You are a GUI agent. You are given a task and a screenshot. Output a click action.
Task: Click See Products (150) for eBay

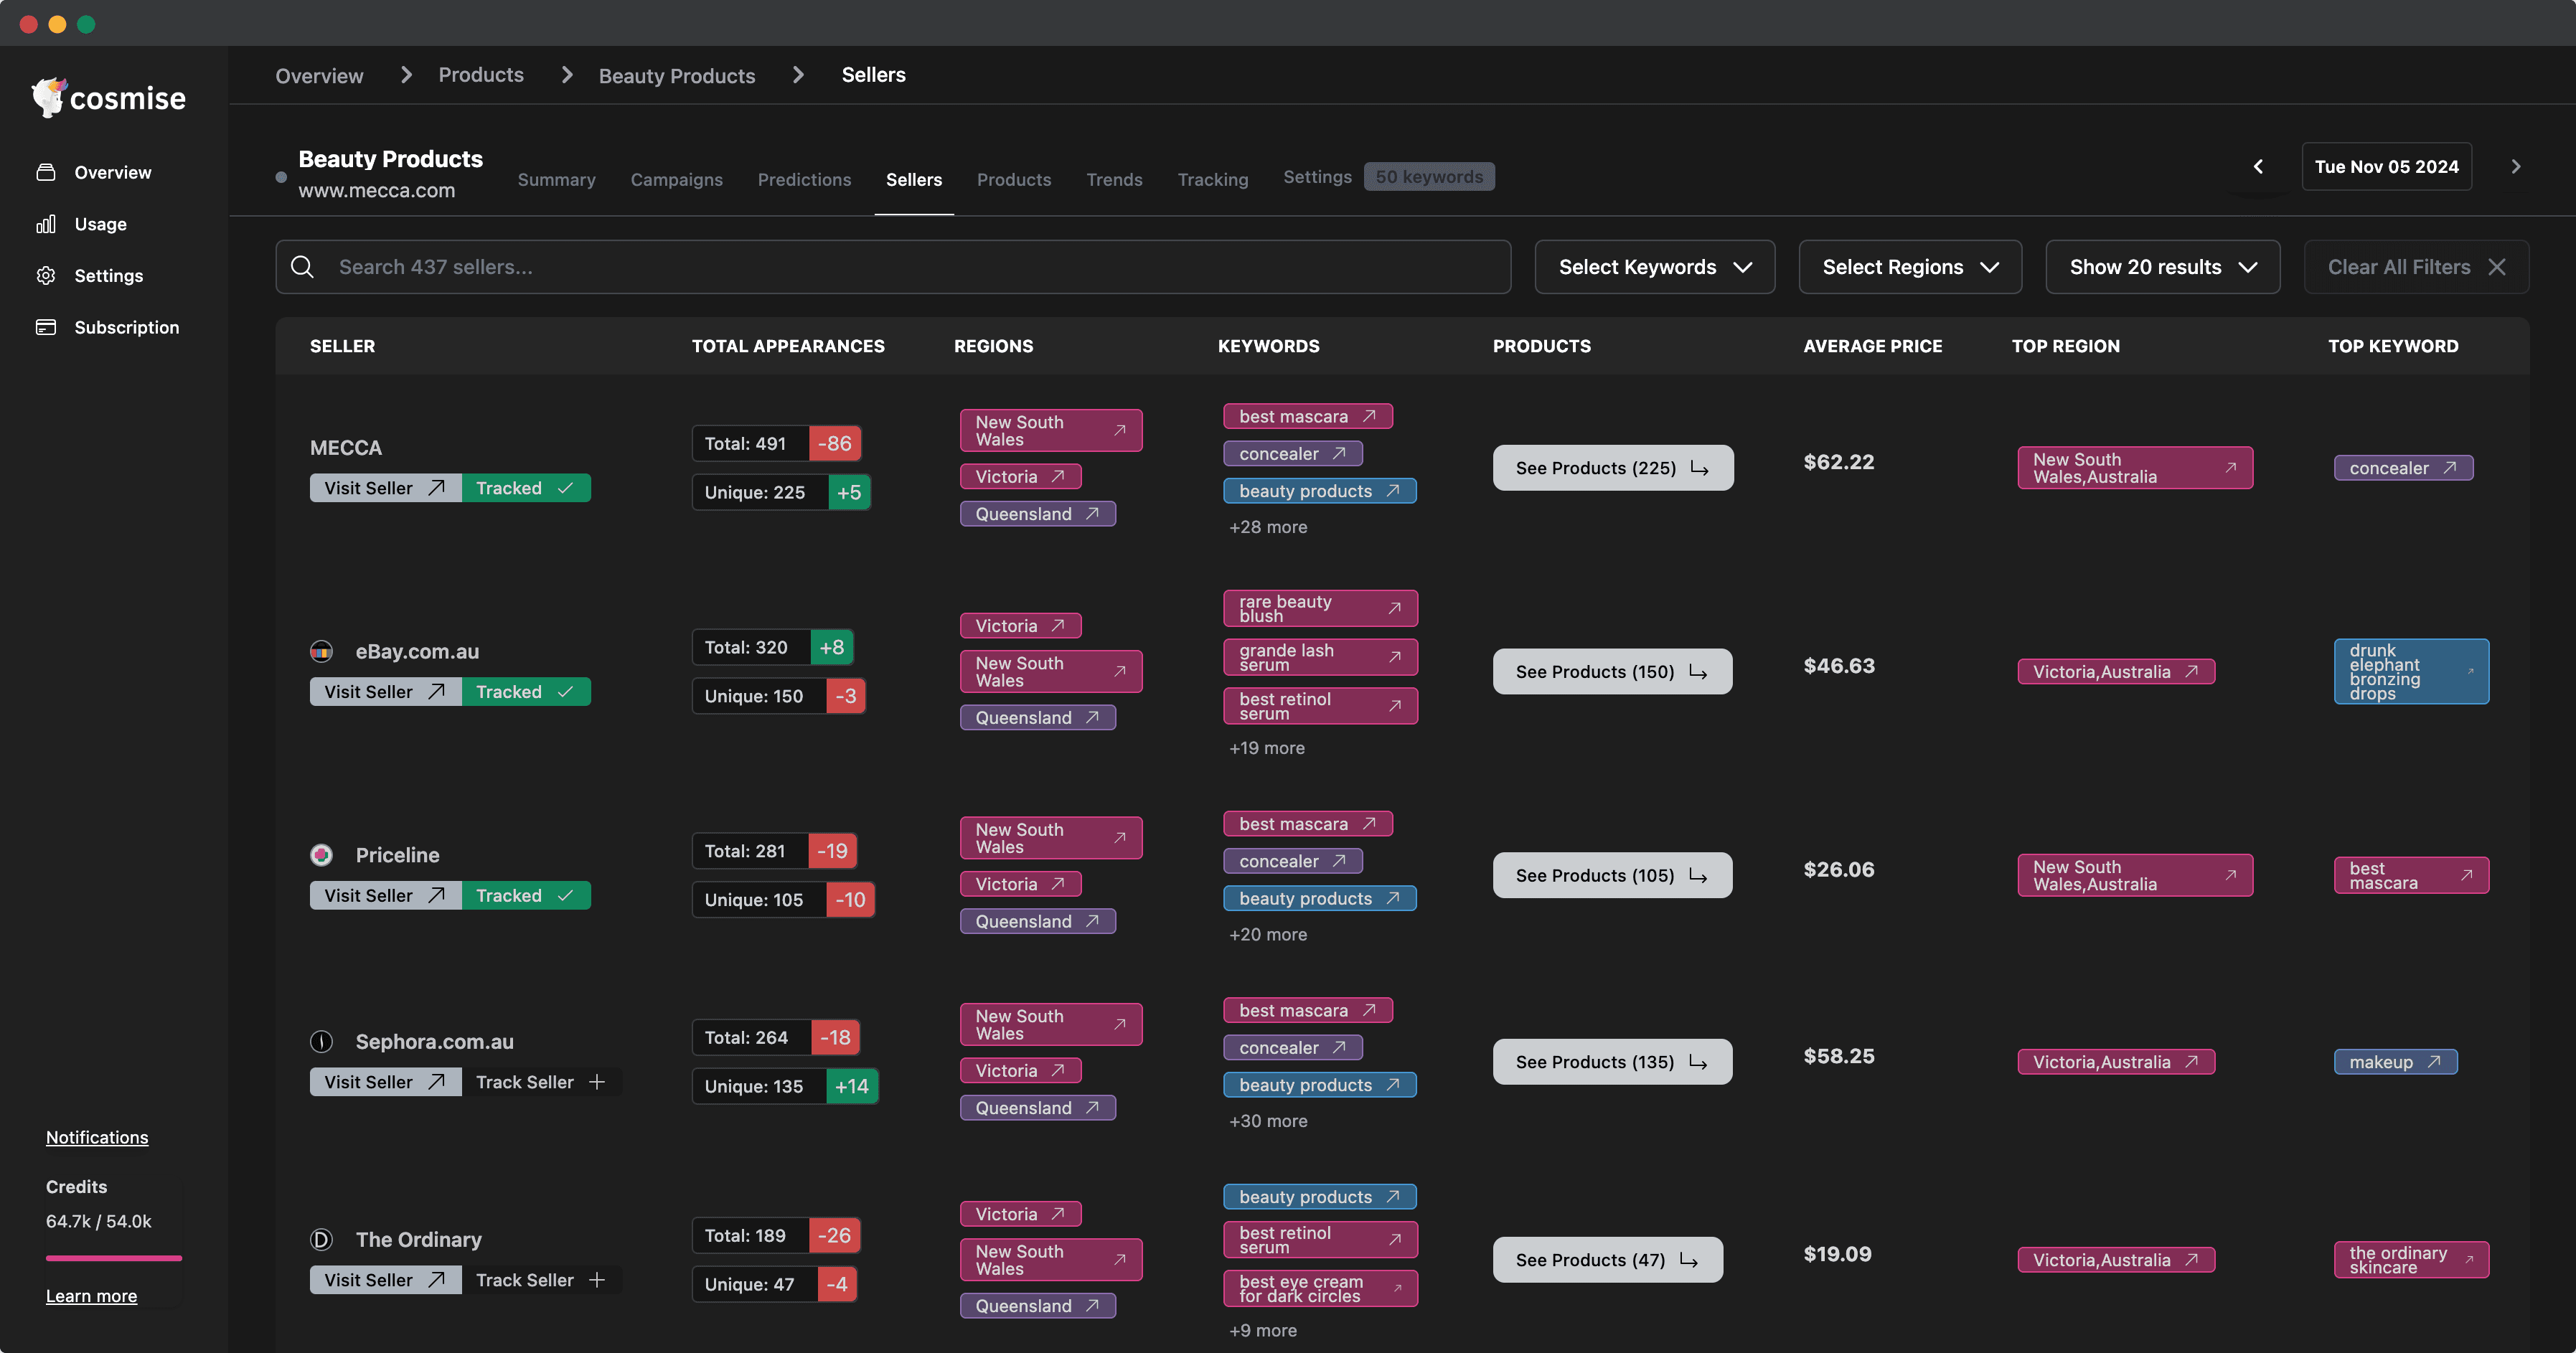click(x=1612, y=671)
